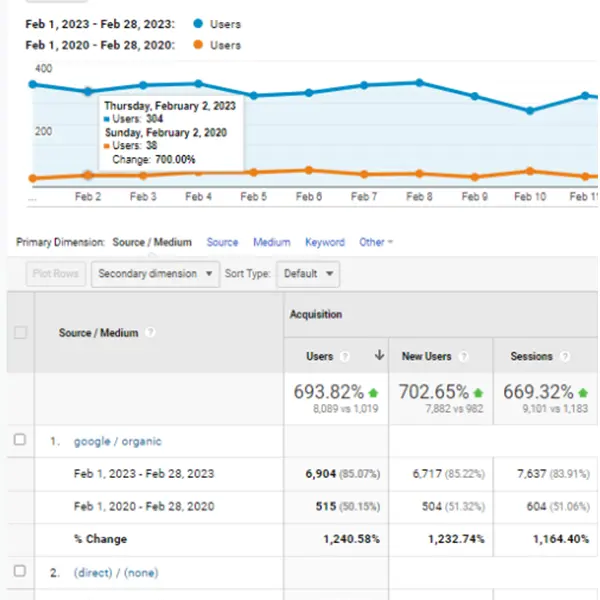
Task: Open the (direct) / (none) link
Action: (116, 573)
